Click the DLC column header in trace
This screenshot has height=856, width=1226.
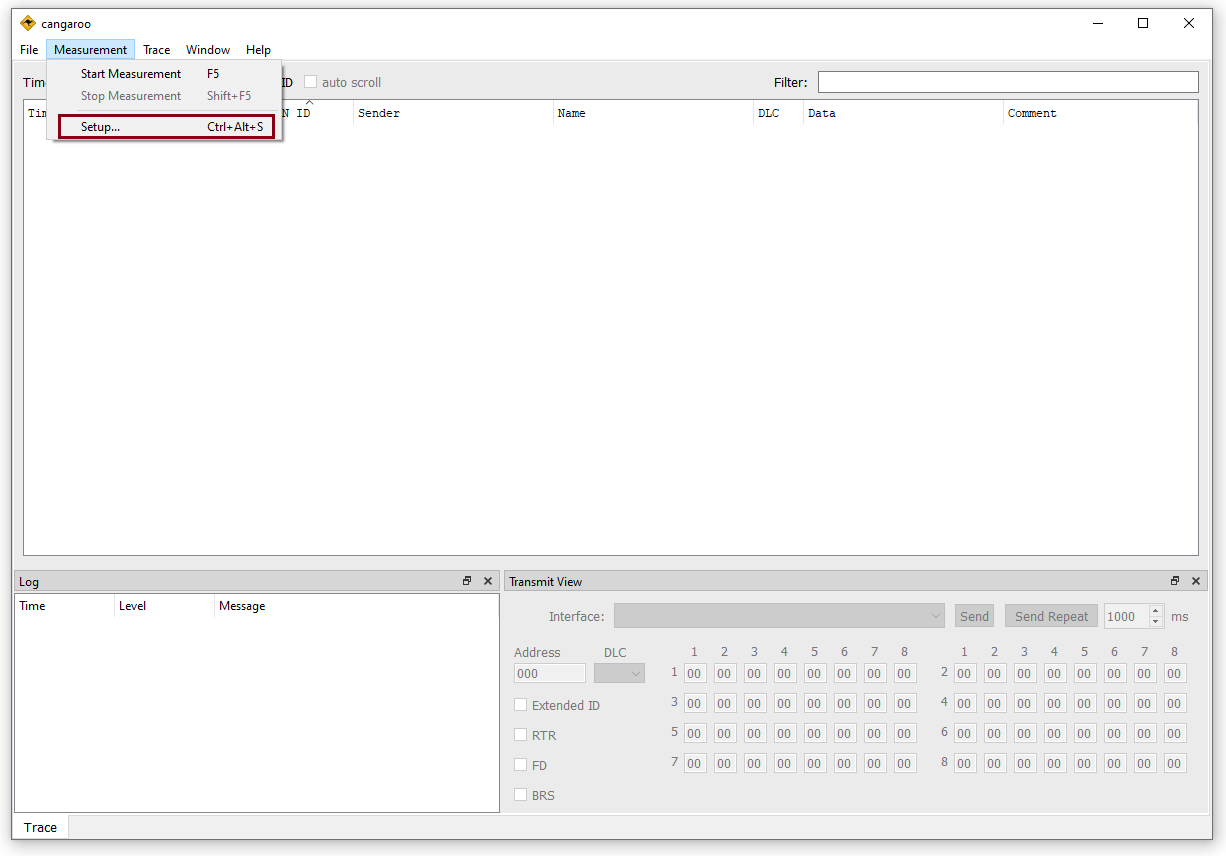[778, 113]
